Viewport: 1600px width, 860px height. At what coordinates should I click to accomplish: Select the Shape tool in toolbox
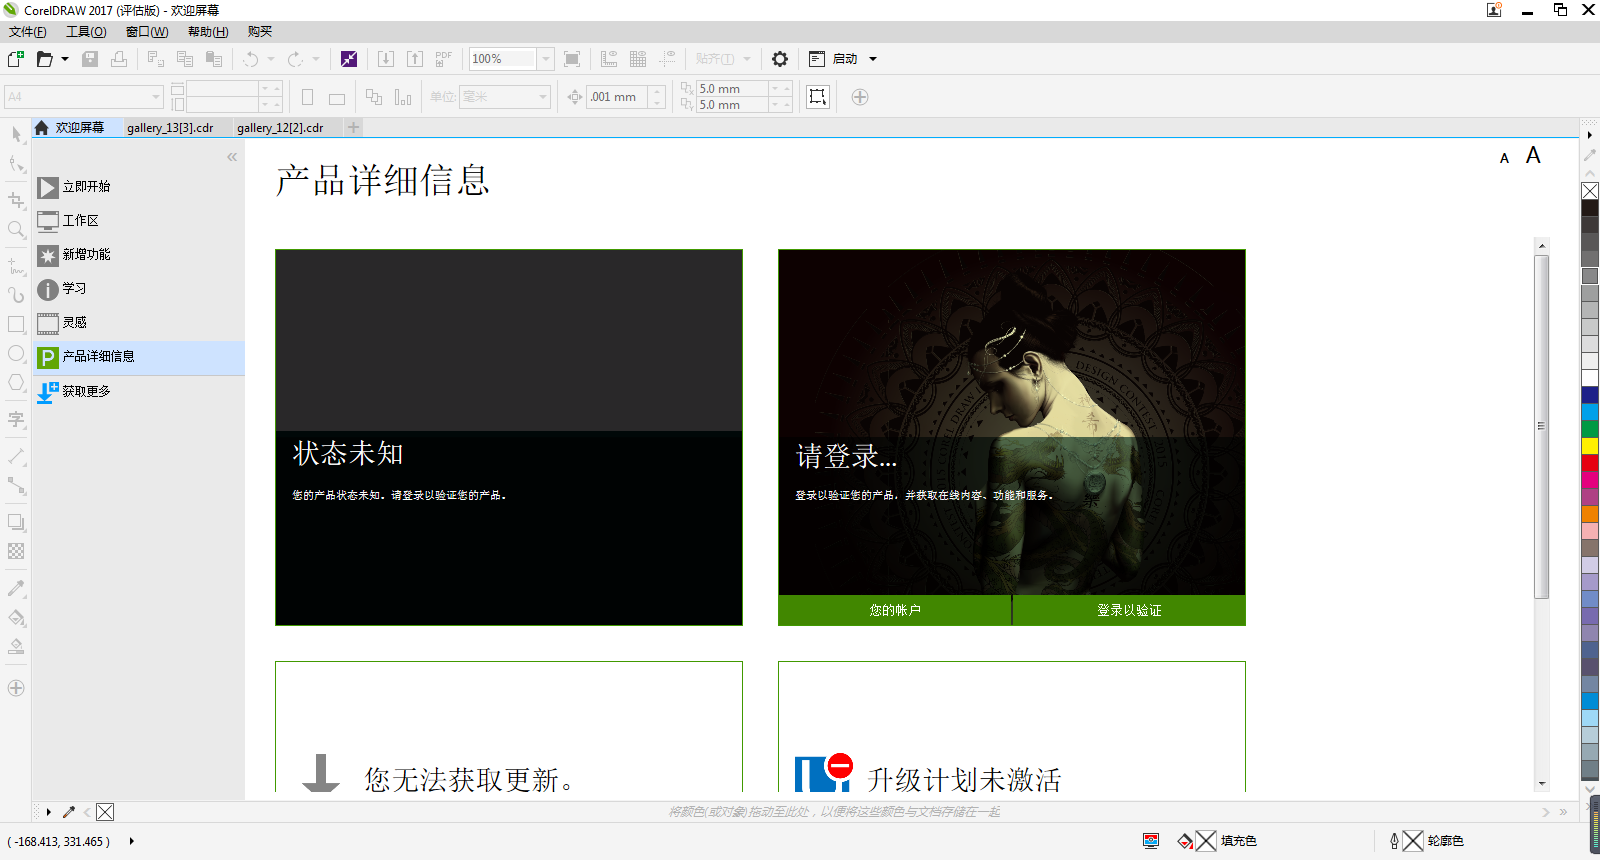pos(16,164)
